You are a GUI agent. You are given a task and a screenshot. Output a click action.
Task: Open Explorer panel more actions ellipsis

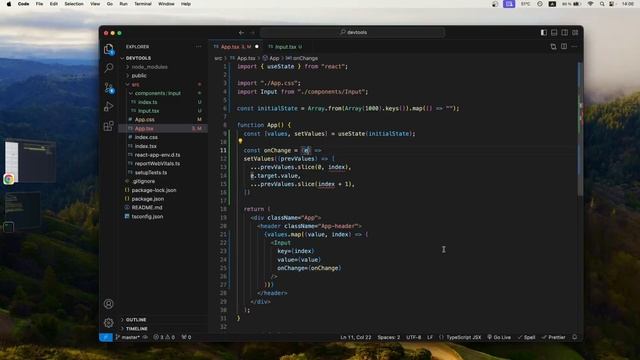click(x=199, y=47)
